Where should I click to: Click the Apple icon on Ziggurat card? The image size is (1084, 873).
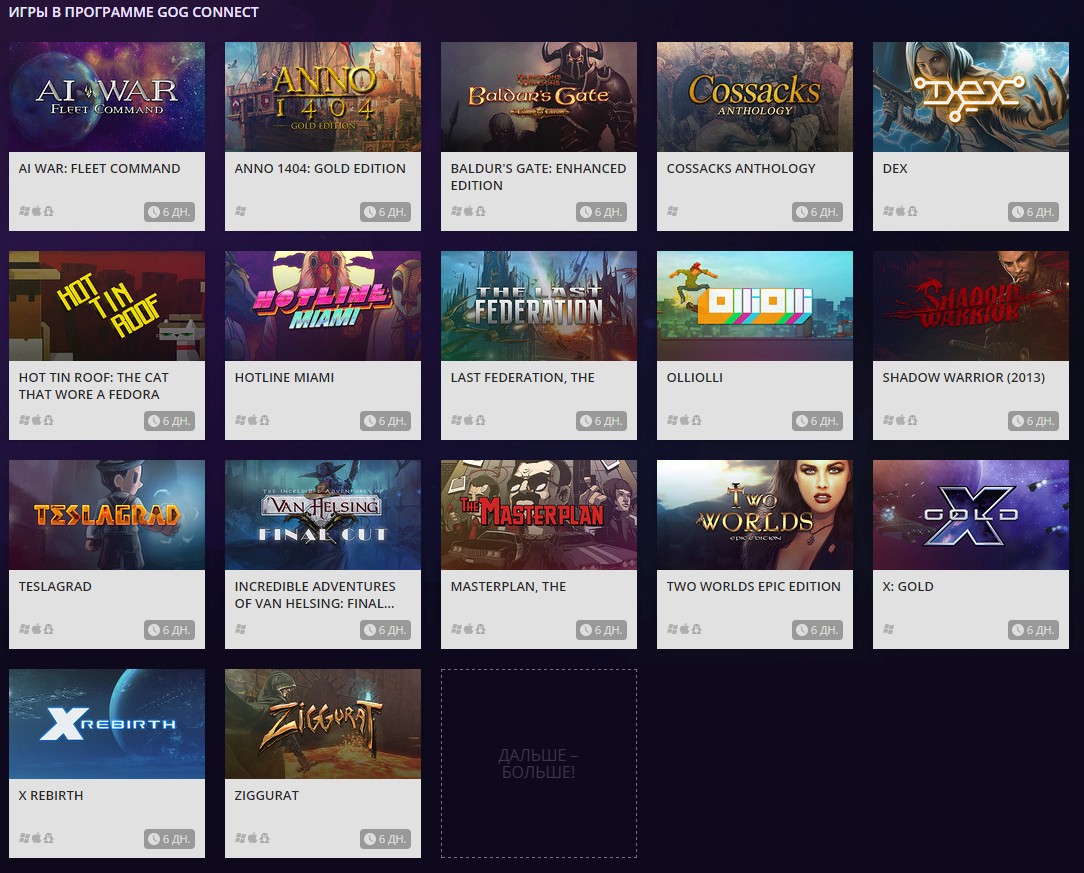click(252, 838)
